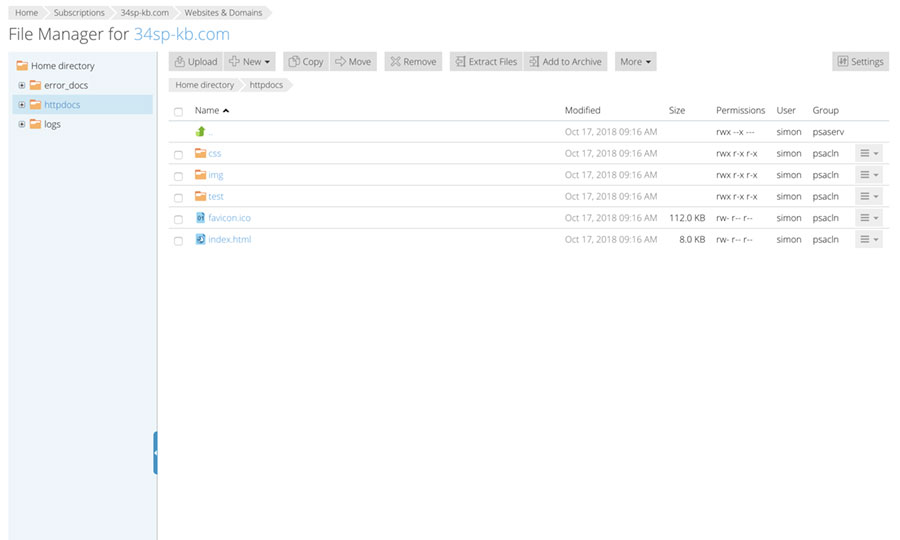Screen dimensions: 900x540
Task: Open actions menu for favicon.ico row
Action: coord(869,217)
